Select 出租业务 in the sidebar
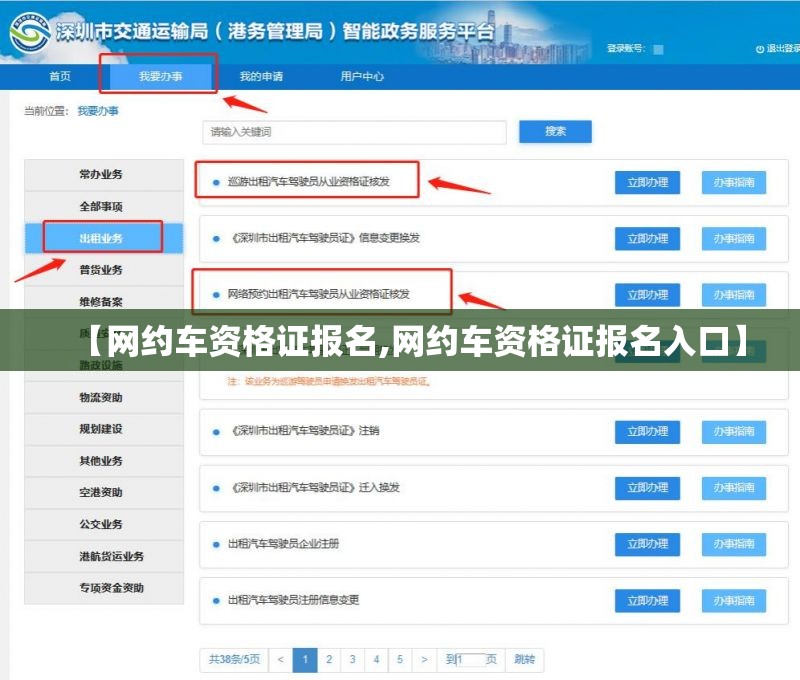Image resolution: width=800 pixels, height=680 pixels. (104, 238)
